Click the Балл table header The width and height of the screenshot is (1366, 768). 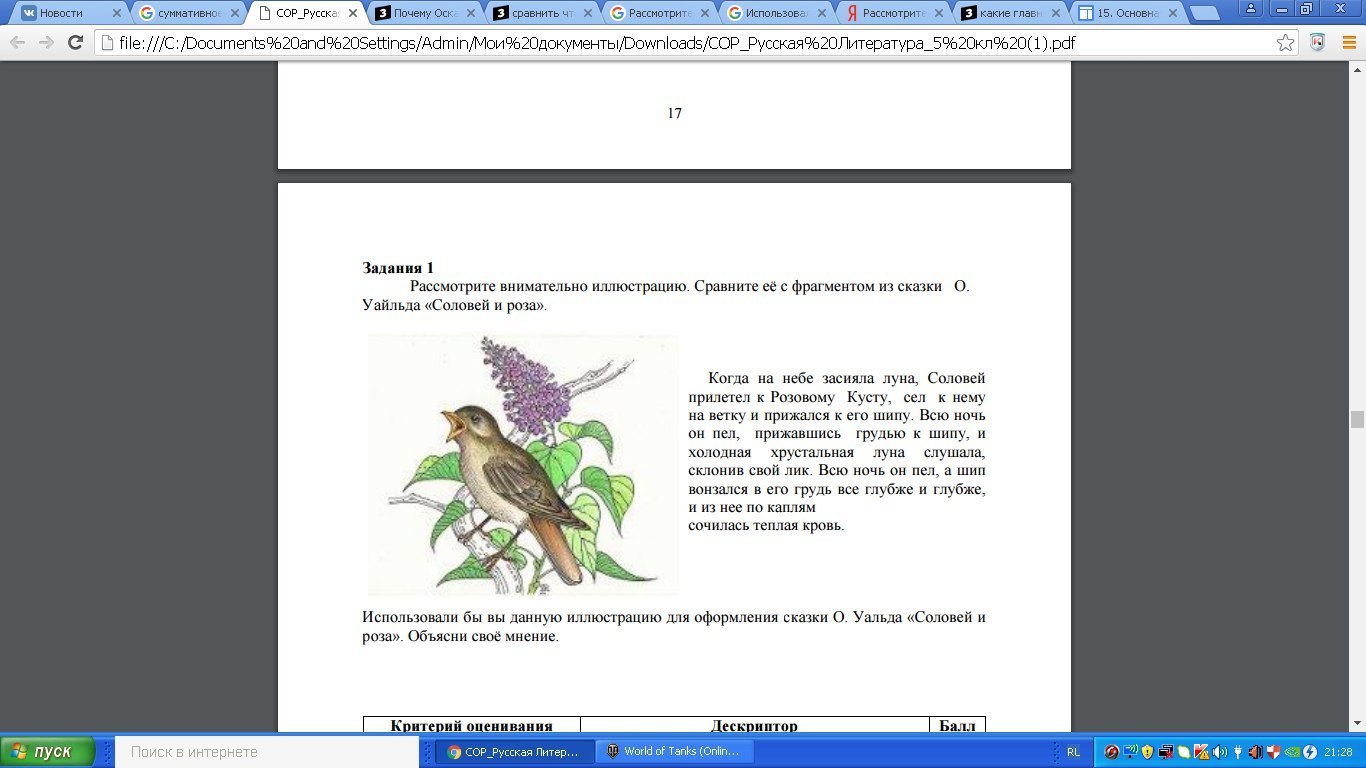957,726
